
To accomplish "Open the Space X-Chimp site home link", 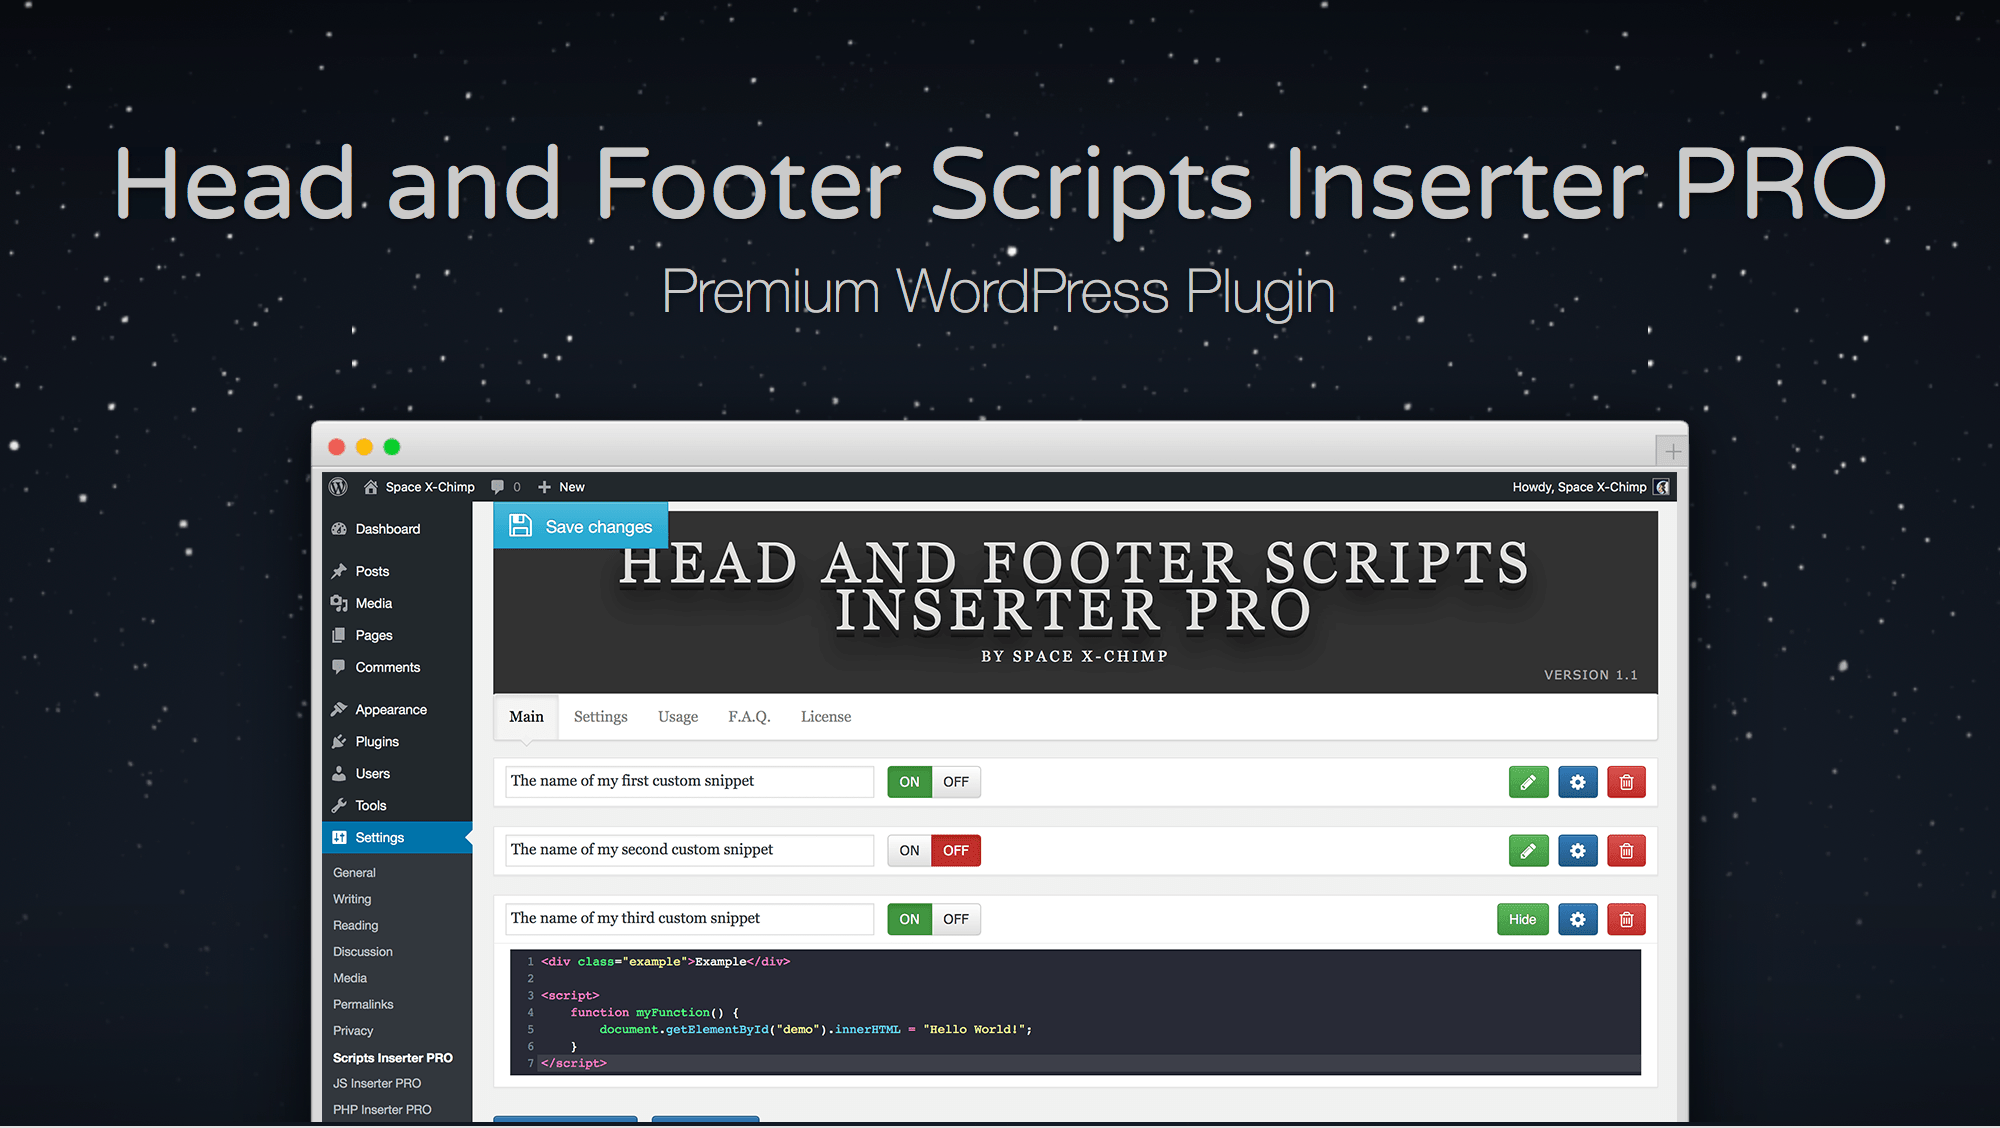I will coord(419,487).
